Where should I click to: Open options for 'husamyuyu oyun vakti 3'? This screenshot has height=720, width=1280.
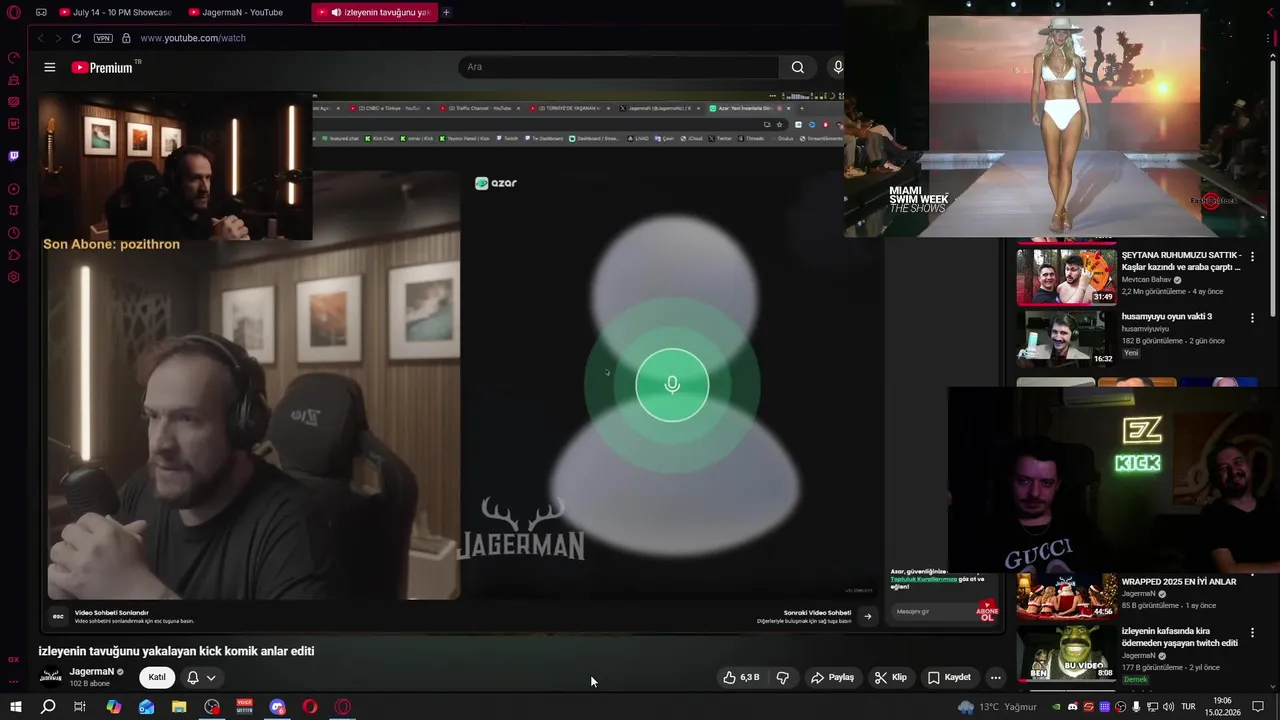pyautogui.click(x=1252, y=318)
